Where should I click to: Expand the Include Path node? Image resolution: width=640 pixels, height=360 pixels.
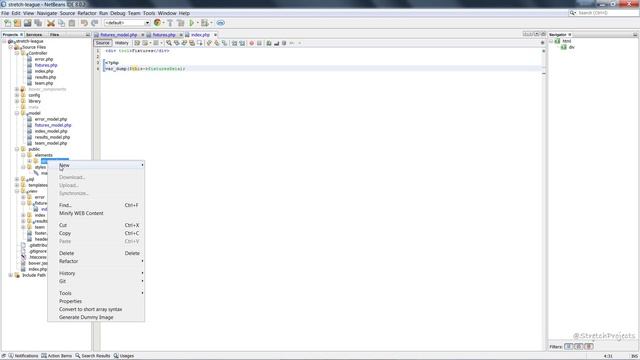11,275
